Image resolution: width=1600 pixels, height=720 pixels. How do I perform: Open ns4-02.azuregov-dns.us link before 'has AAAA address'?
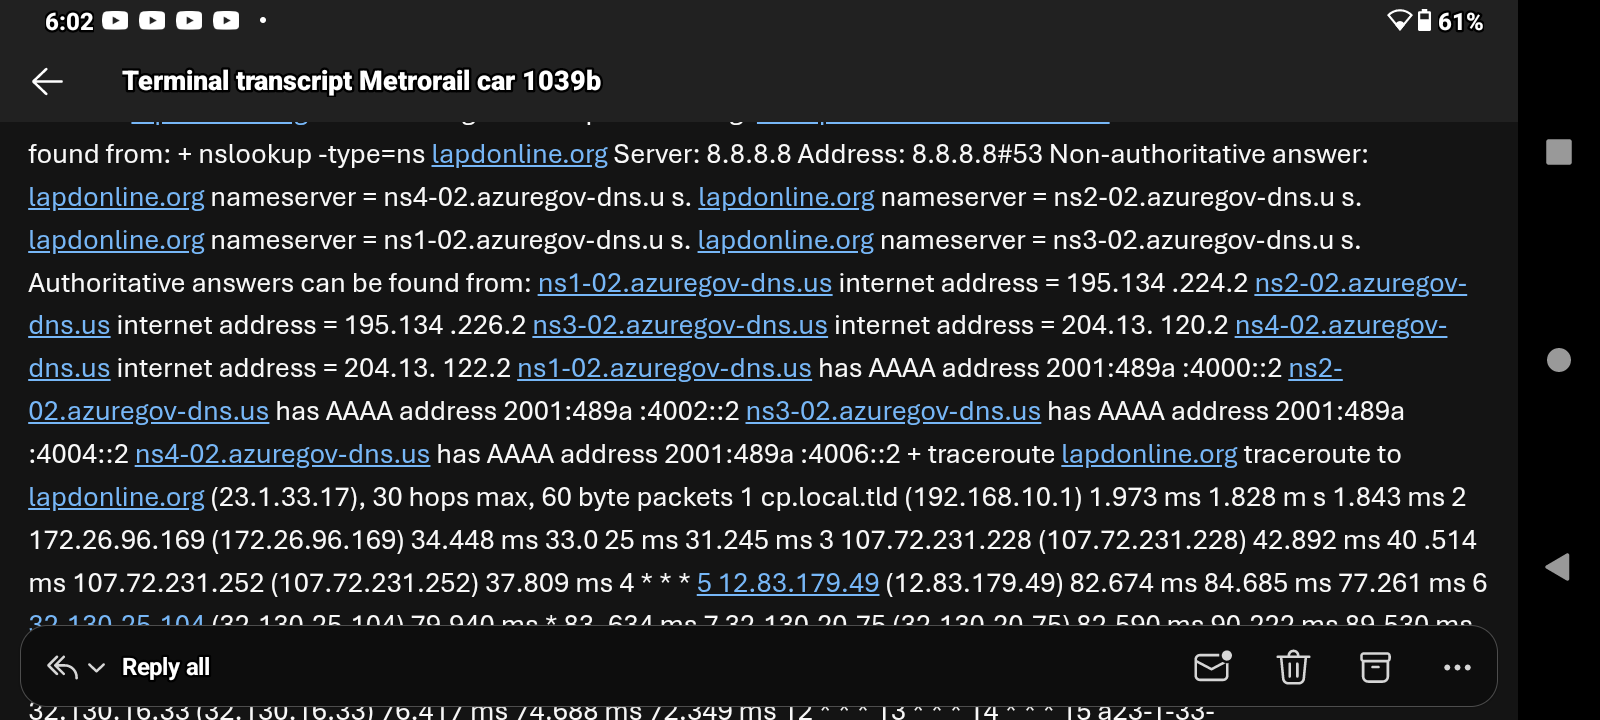coord(282,454)
